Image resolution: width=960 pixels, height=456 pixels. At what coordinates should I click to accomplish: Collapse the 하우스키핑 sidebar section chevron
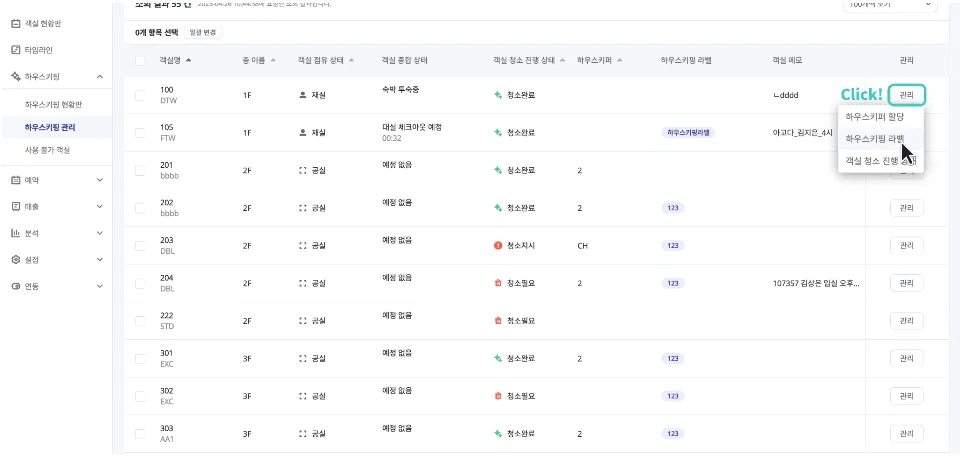click(100, 76)
